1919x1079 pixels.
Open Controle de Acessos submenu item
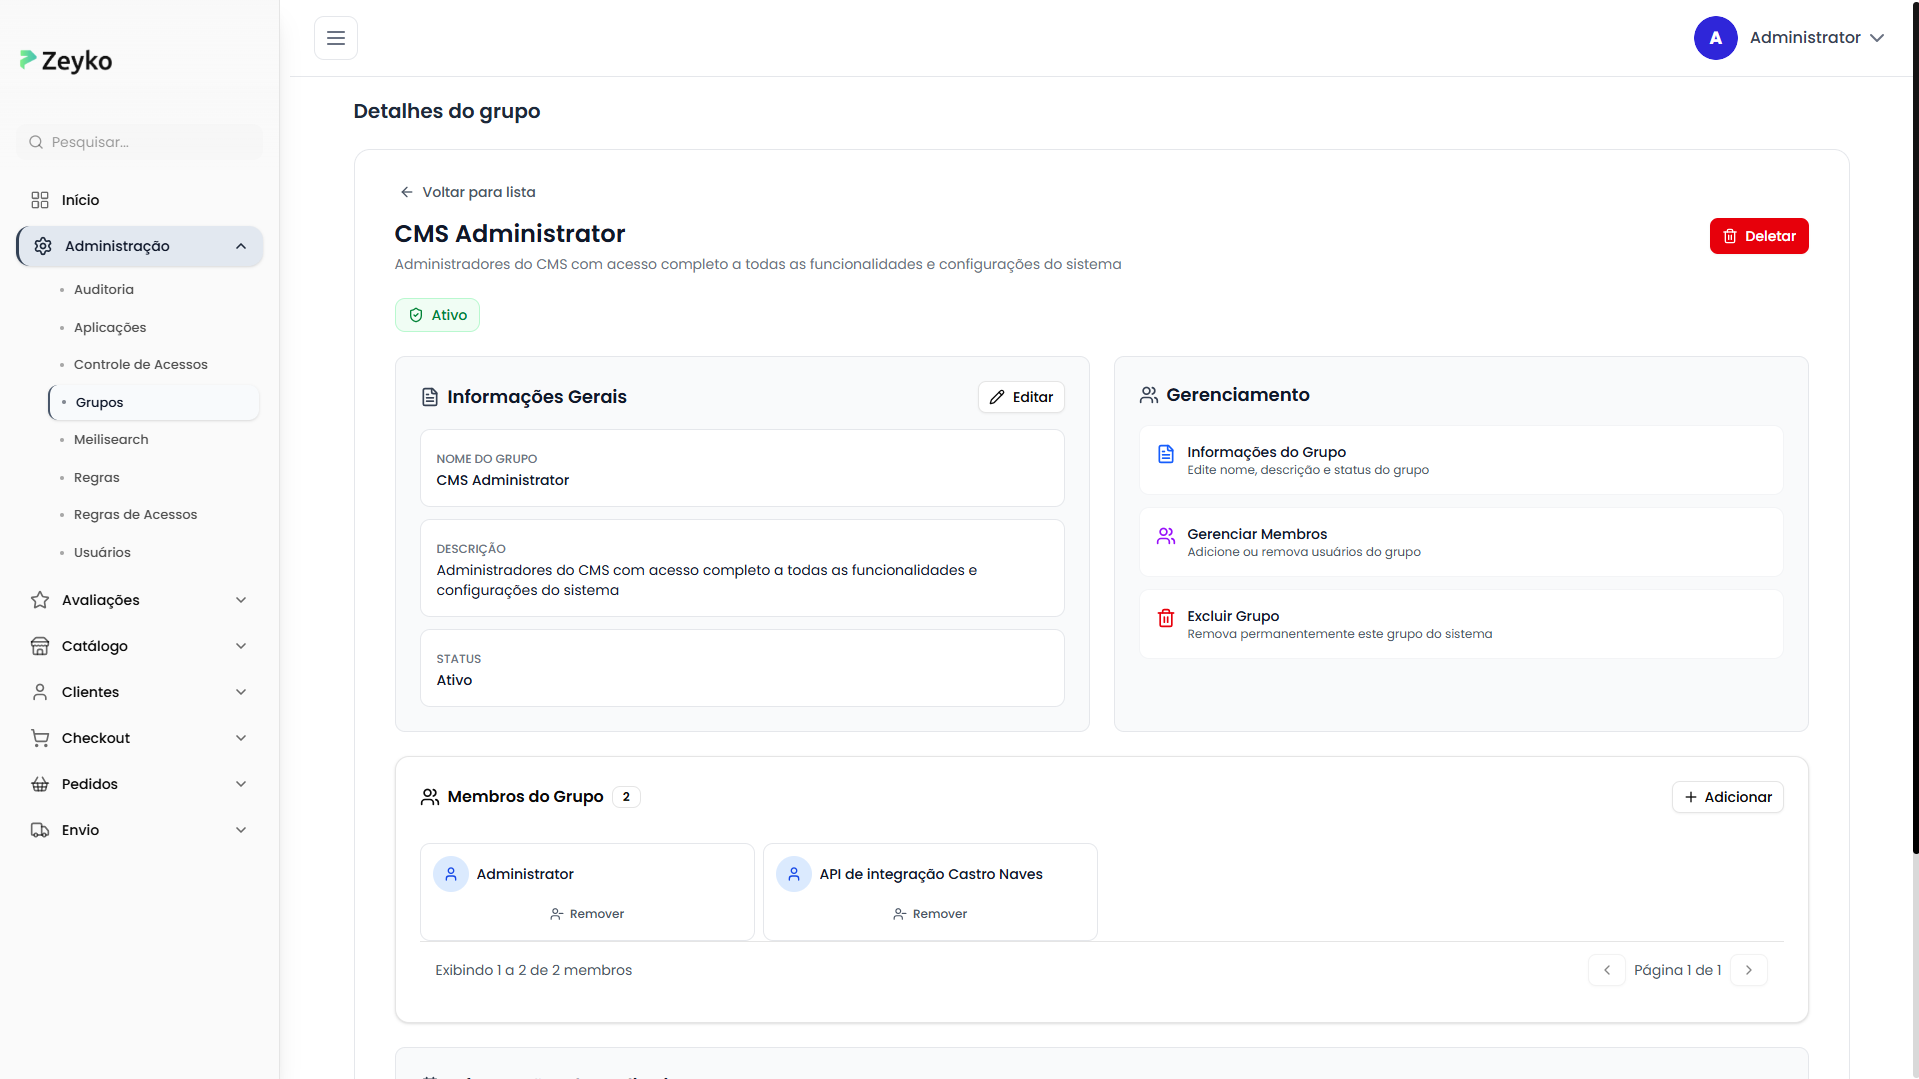coord(141,364)
